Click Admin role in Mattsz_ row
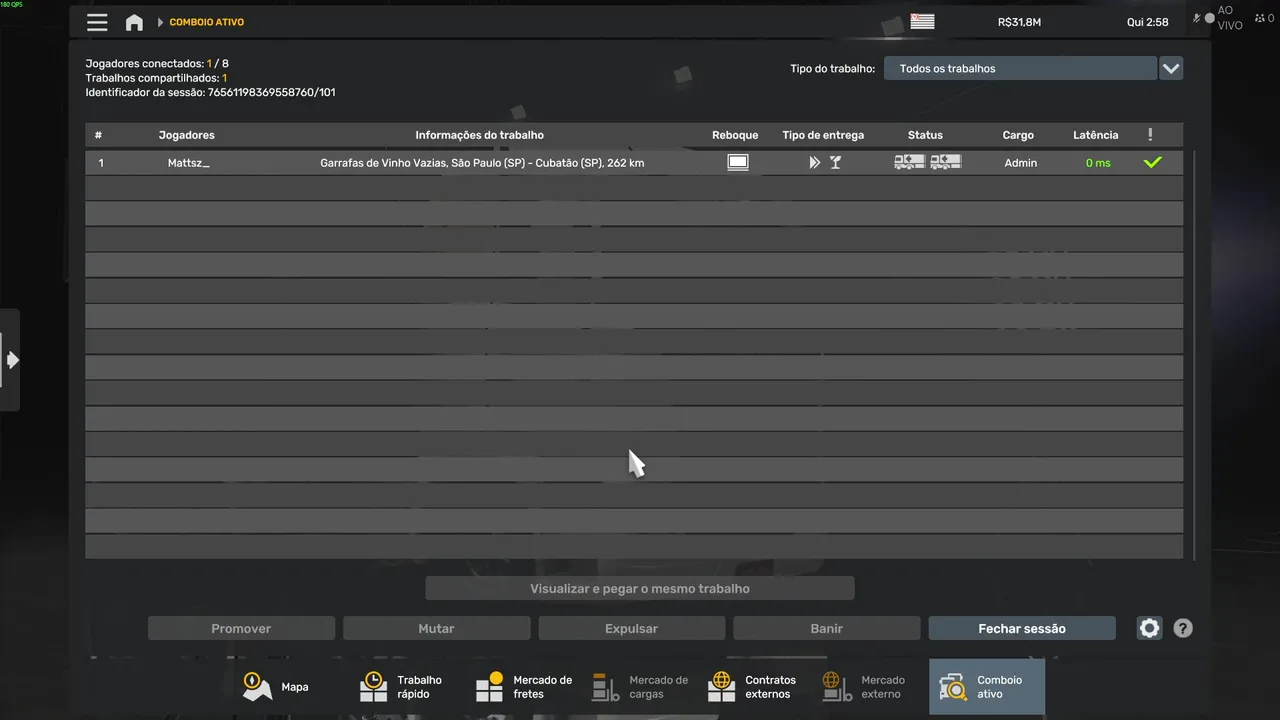This screenshot has width=1280, height=720. (x=1020, y=162)
